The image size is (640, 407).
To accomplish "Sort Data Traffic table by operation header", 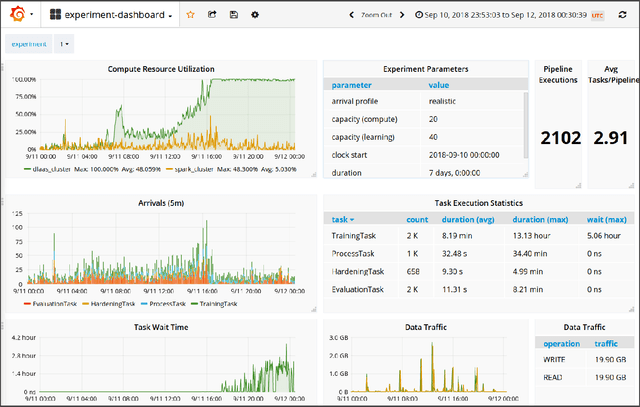I will tap(561, 343).
